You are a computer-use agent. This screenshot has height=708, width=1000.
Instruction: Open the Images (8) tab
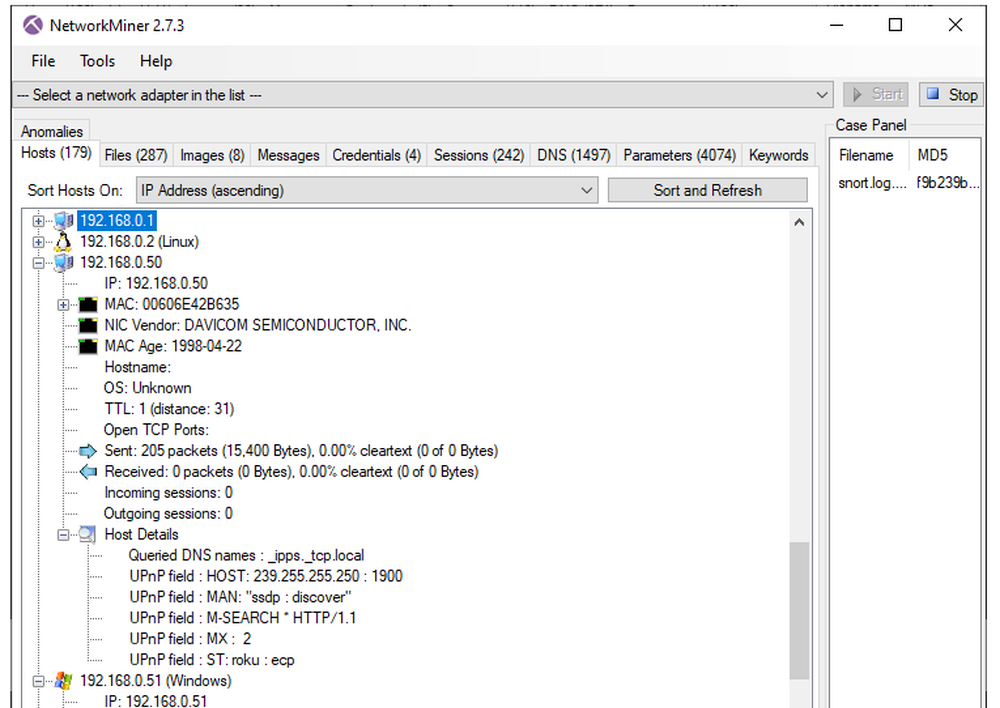tap(212, 155)
